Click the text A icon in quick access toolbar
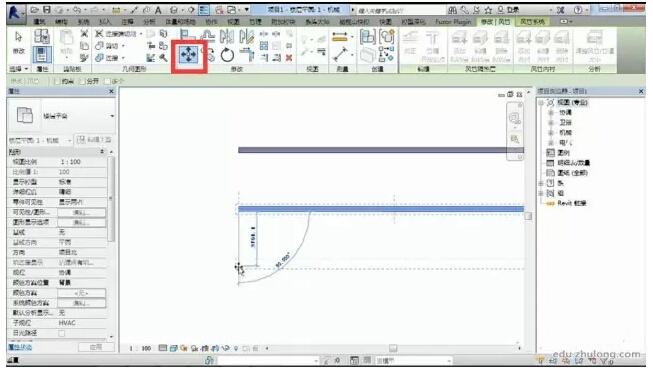The width and height of the screenshot is (653, 374). 158,10
